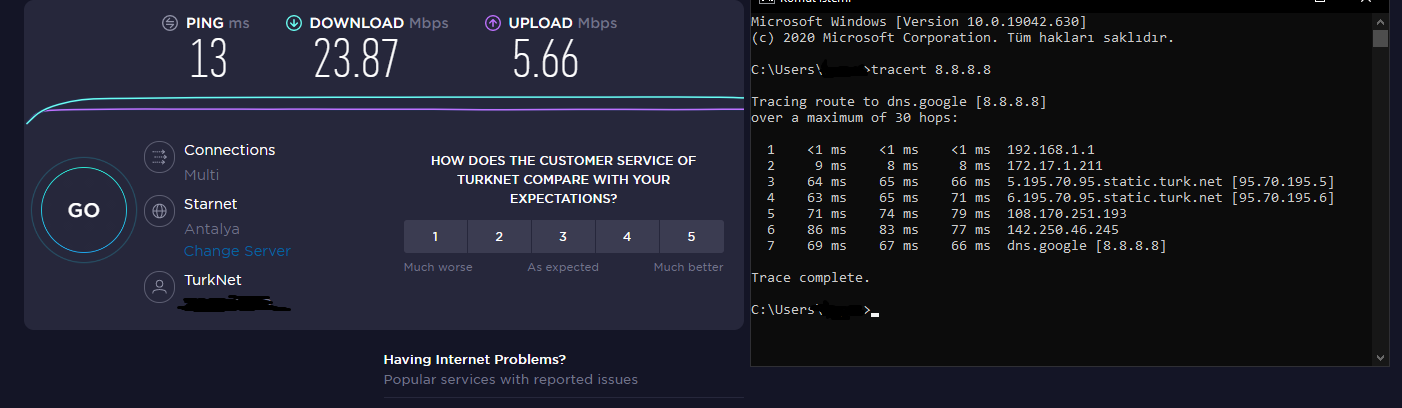1402x408 pixels.
Task: Click Popular services with reported issues
Action: [x=511, y=380]
